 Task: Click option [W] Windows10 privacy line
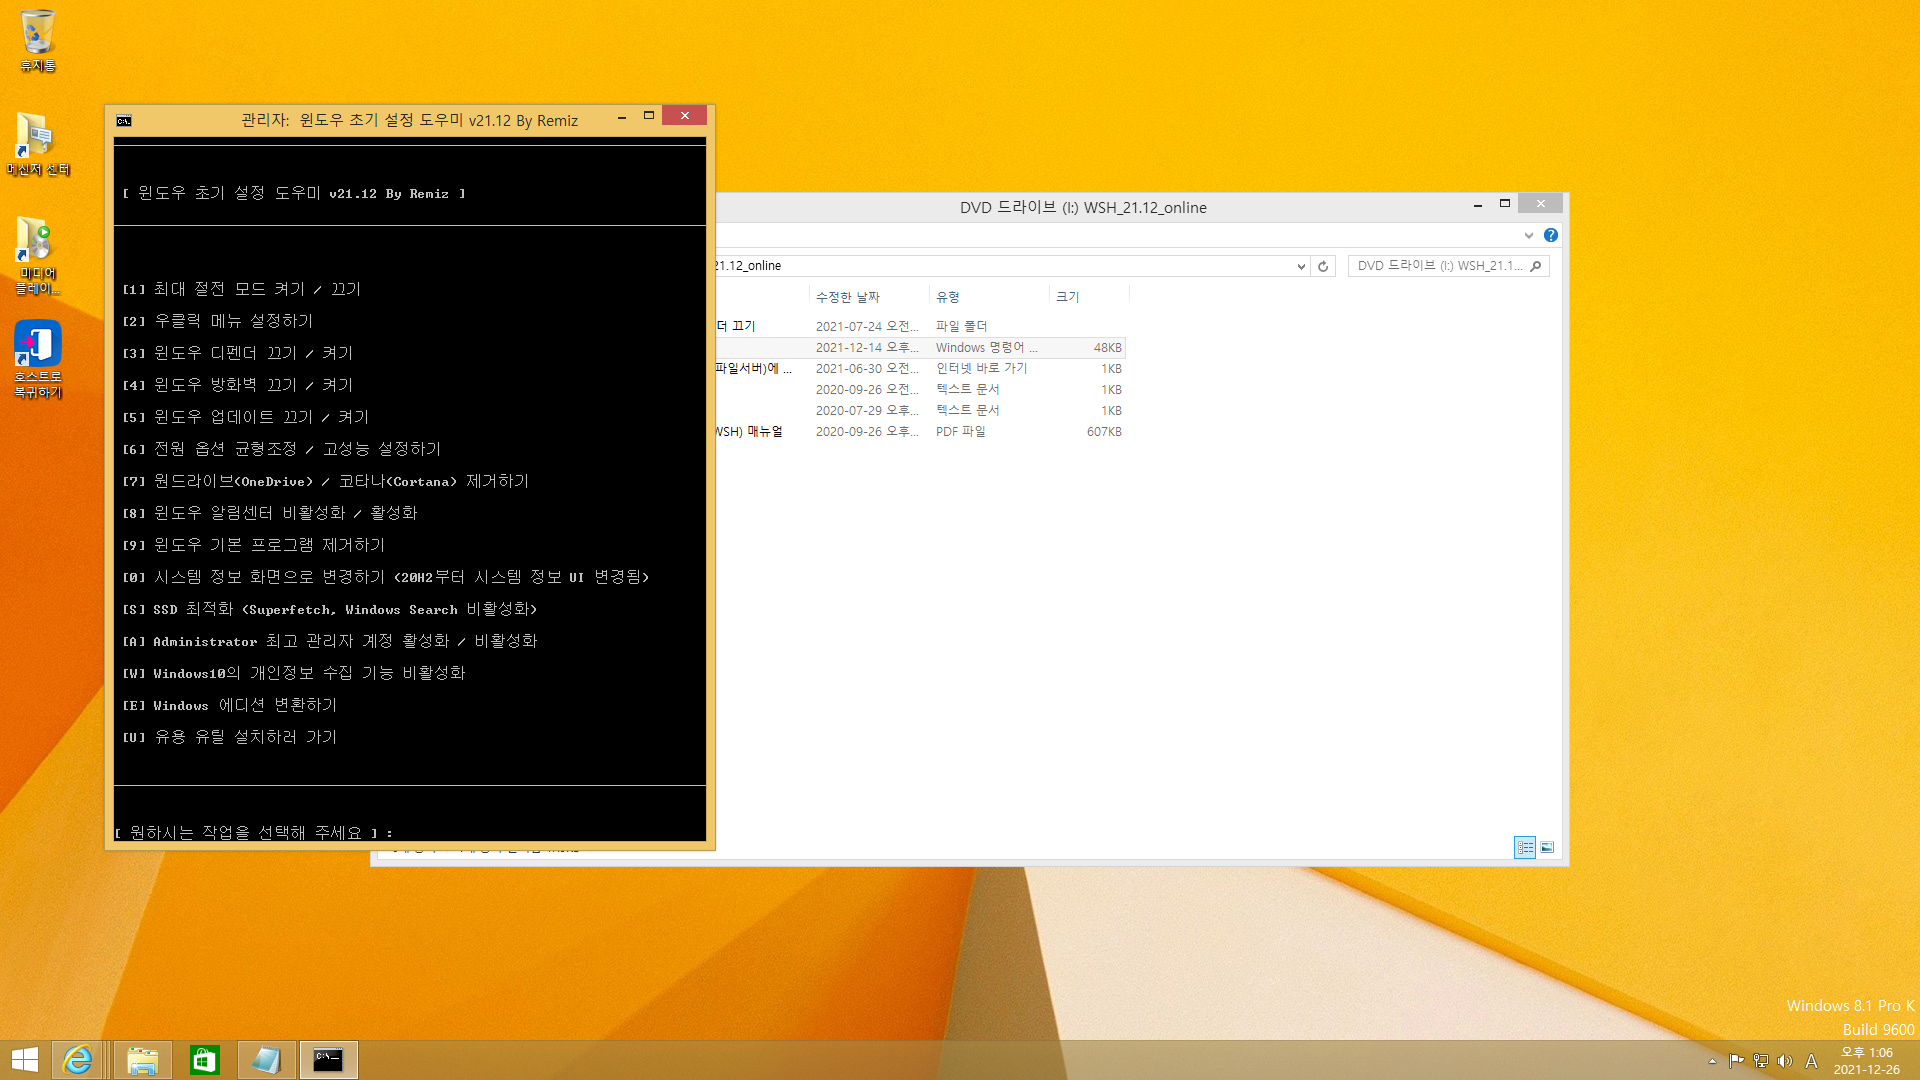[x=293, y=673]
